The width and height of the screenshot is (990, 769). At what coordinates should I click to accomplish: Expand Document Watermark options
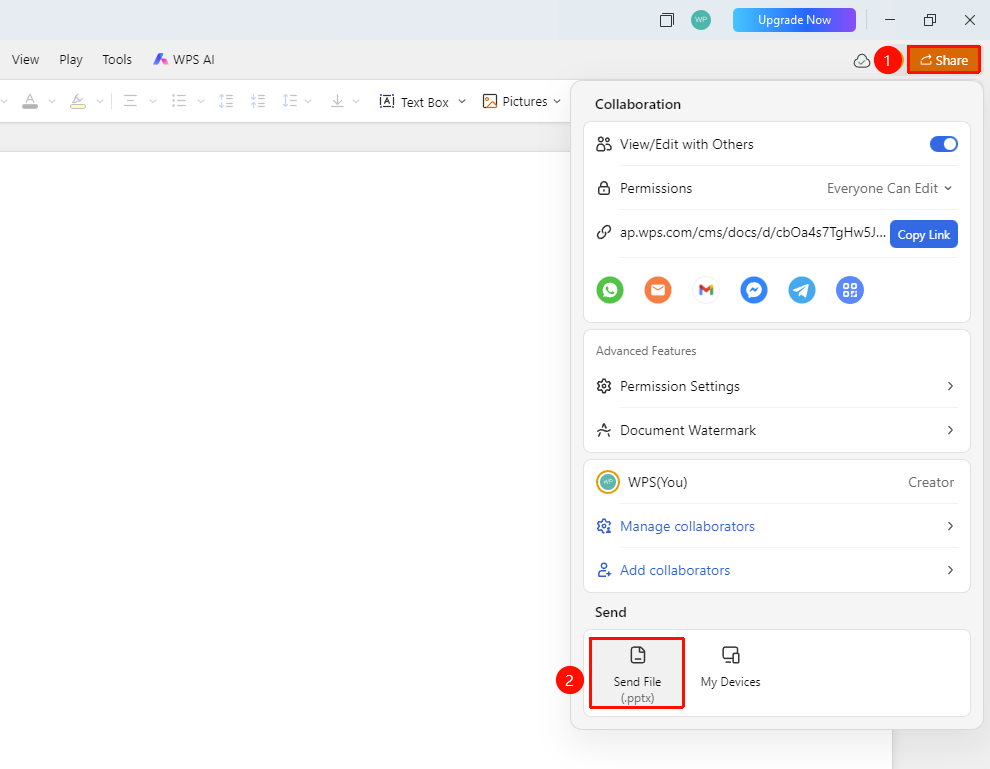point(777,431)
